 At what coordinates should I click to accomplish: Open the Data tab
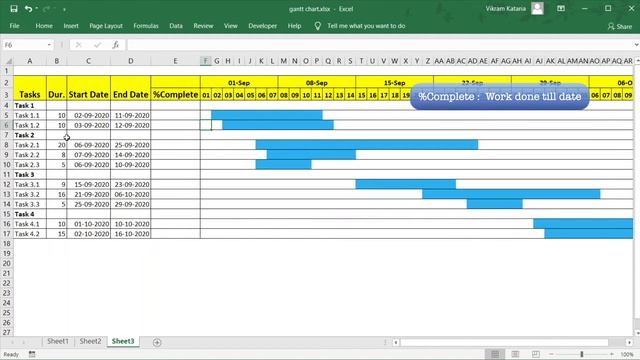176,26
